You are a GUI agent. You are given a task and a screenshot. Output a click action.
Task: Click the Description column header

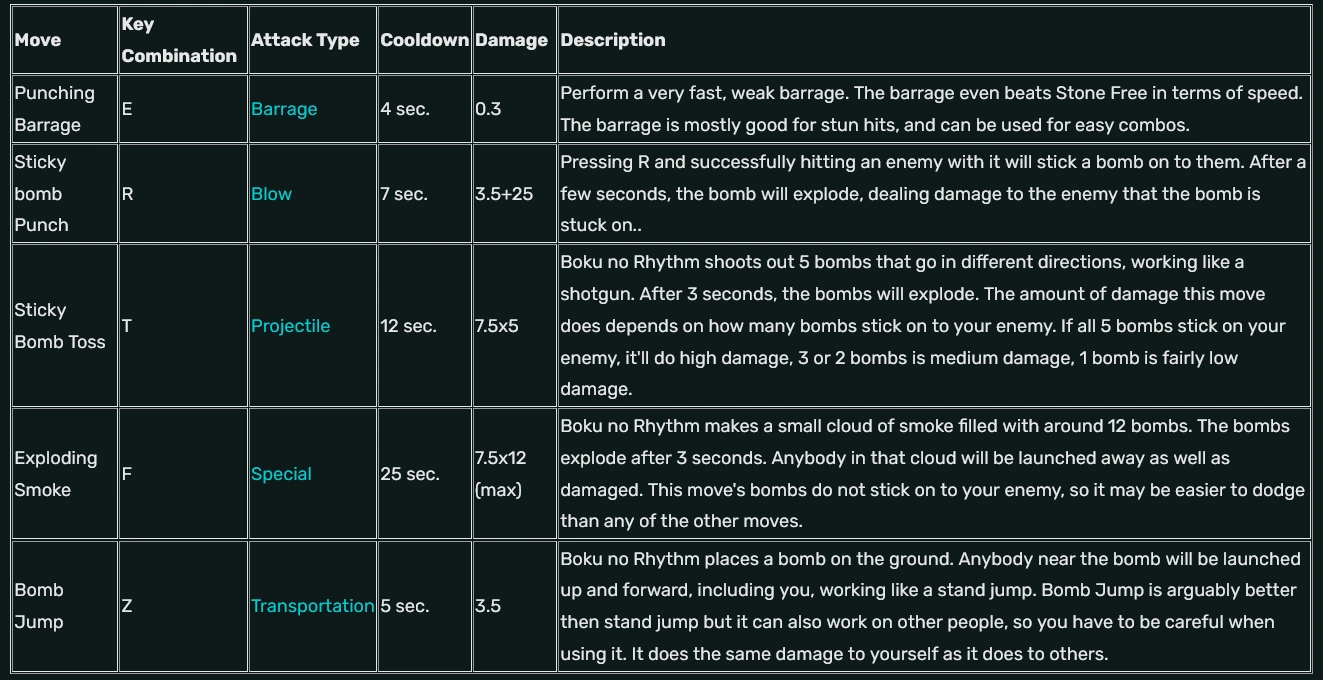[x=613, y=40]
